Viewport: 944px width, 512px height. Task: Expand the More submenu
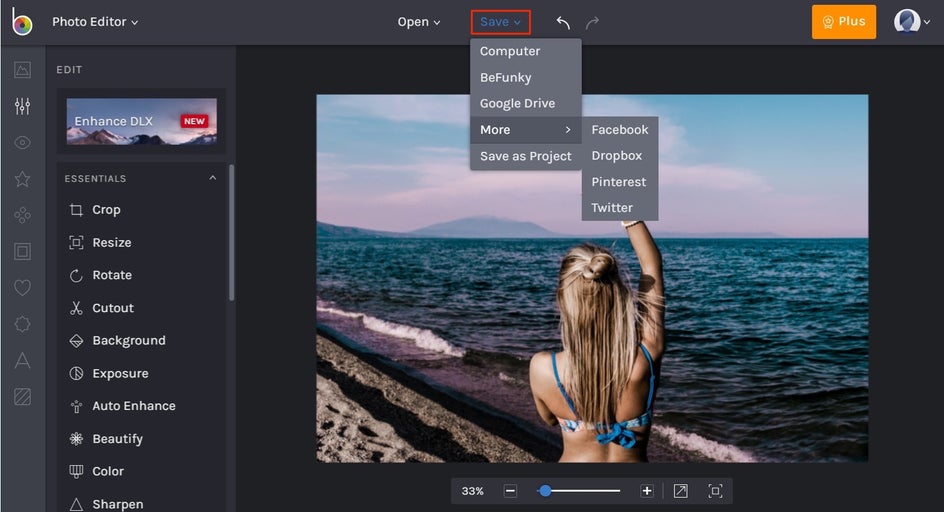click(x=526, y=130)
